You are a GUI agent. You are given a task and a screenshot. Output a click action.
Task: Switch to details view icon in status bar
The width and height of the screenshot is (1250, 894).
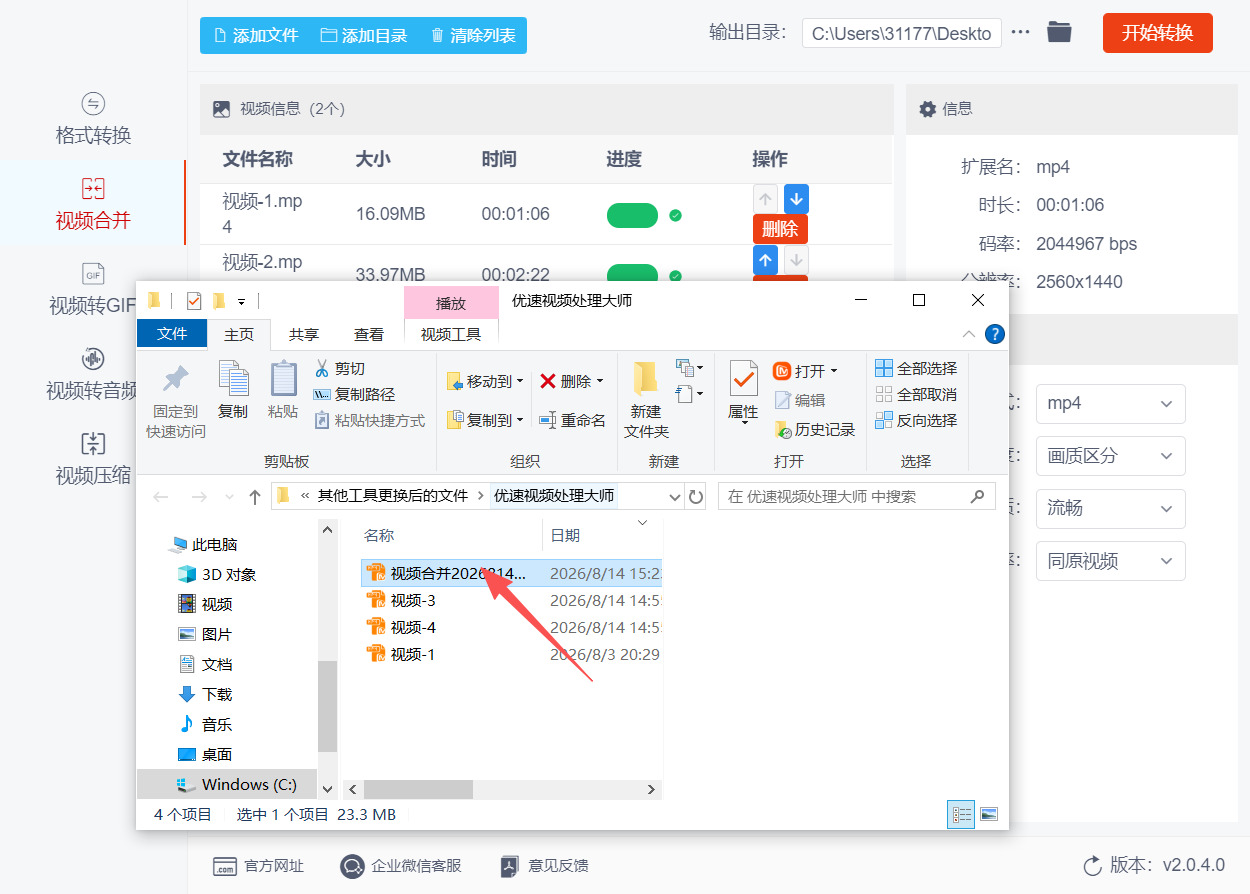pos(961,815)
